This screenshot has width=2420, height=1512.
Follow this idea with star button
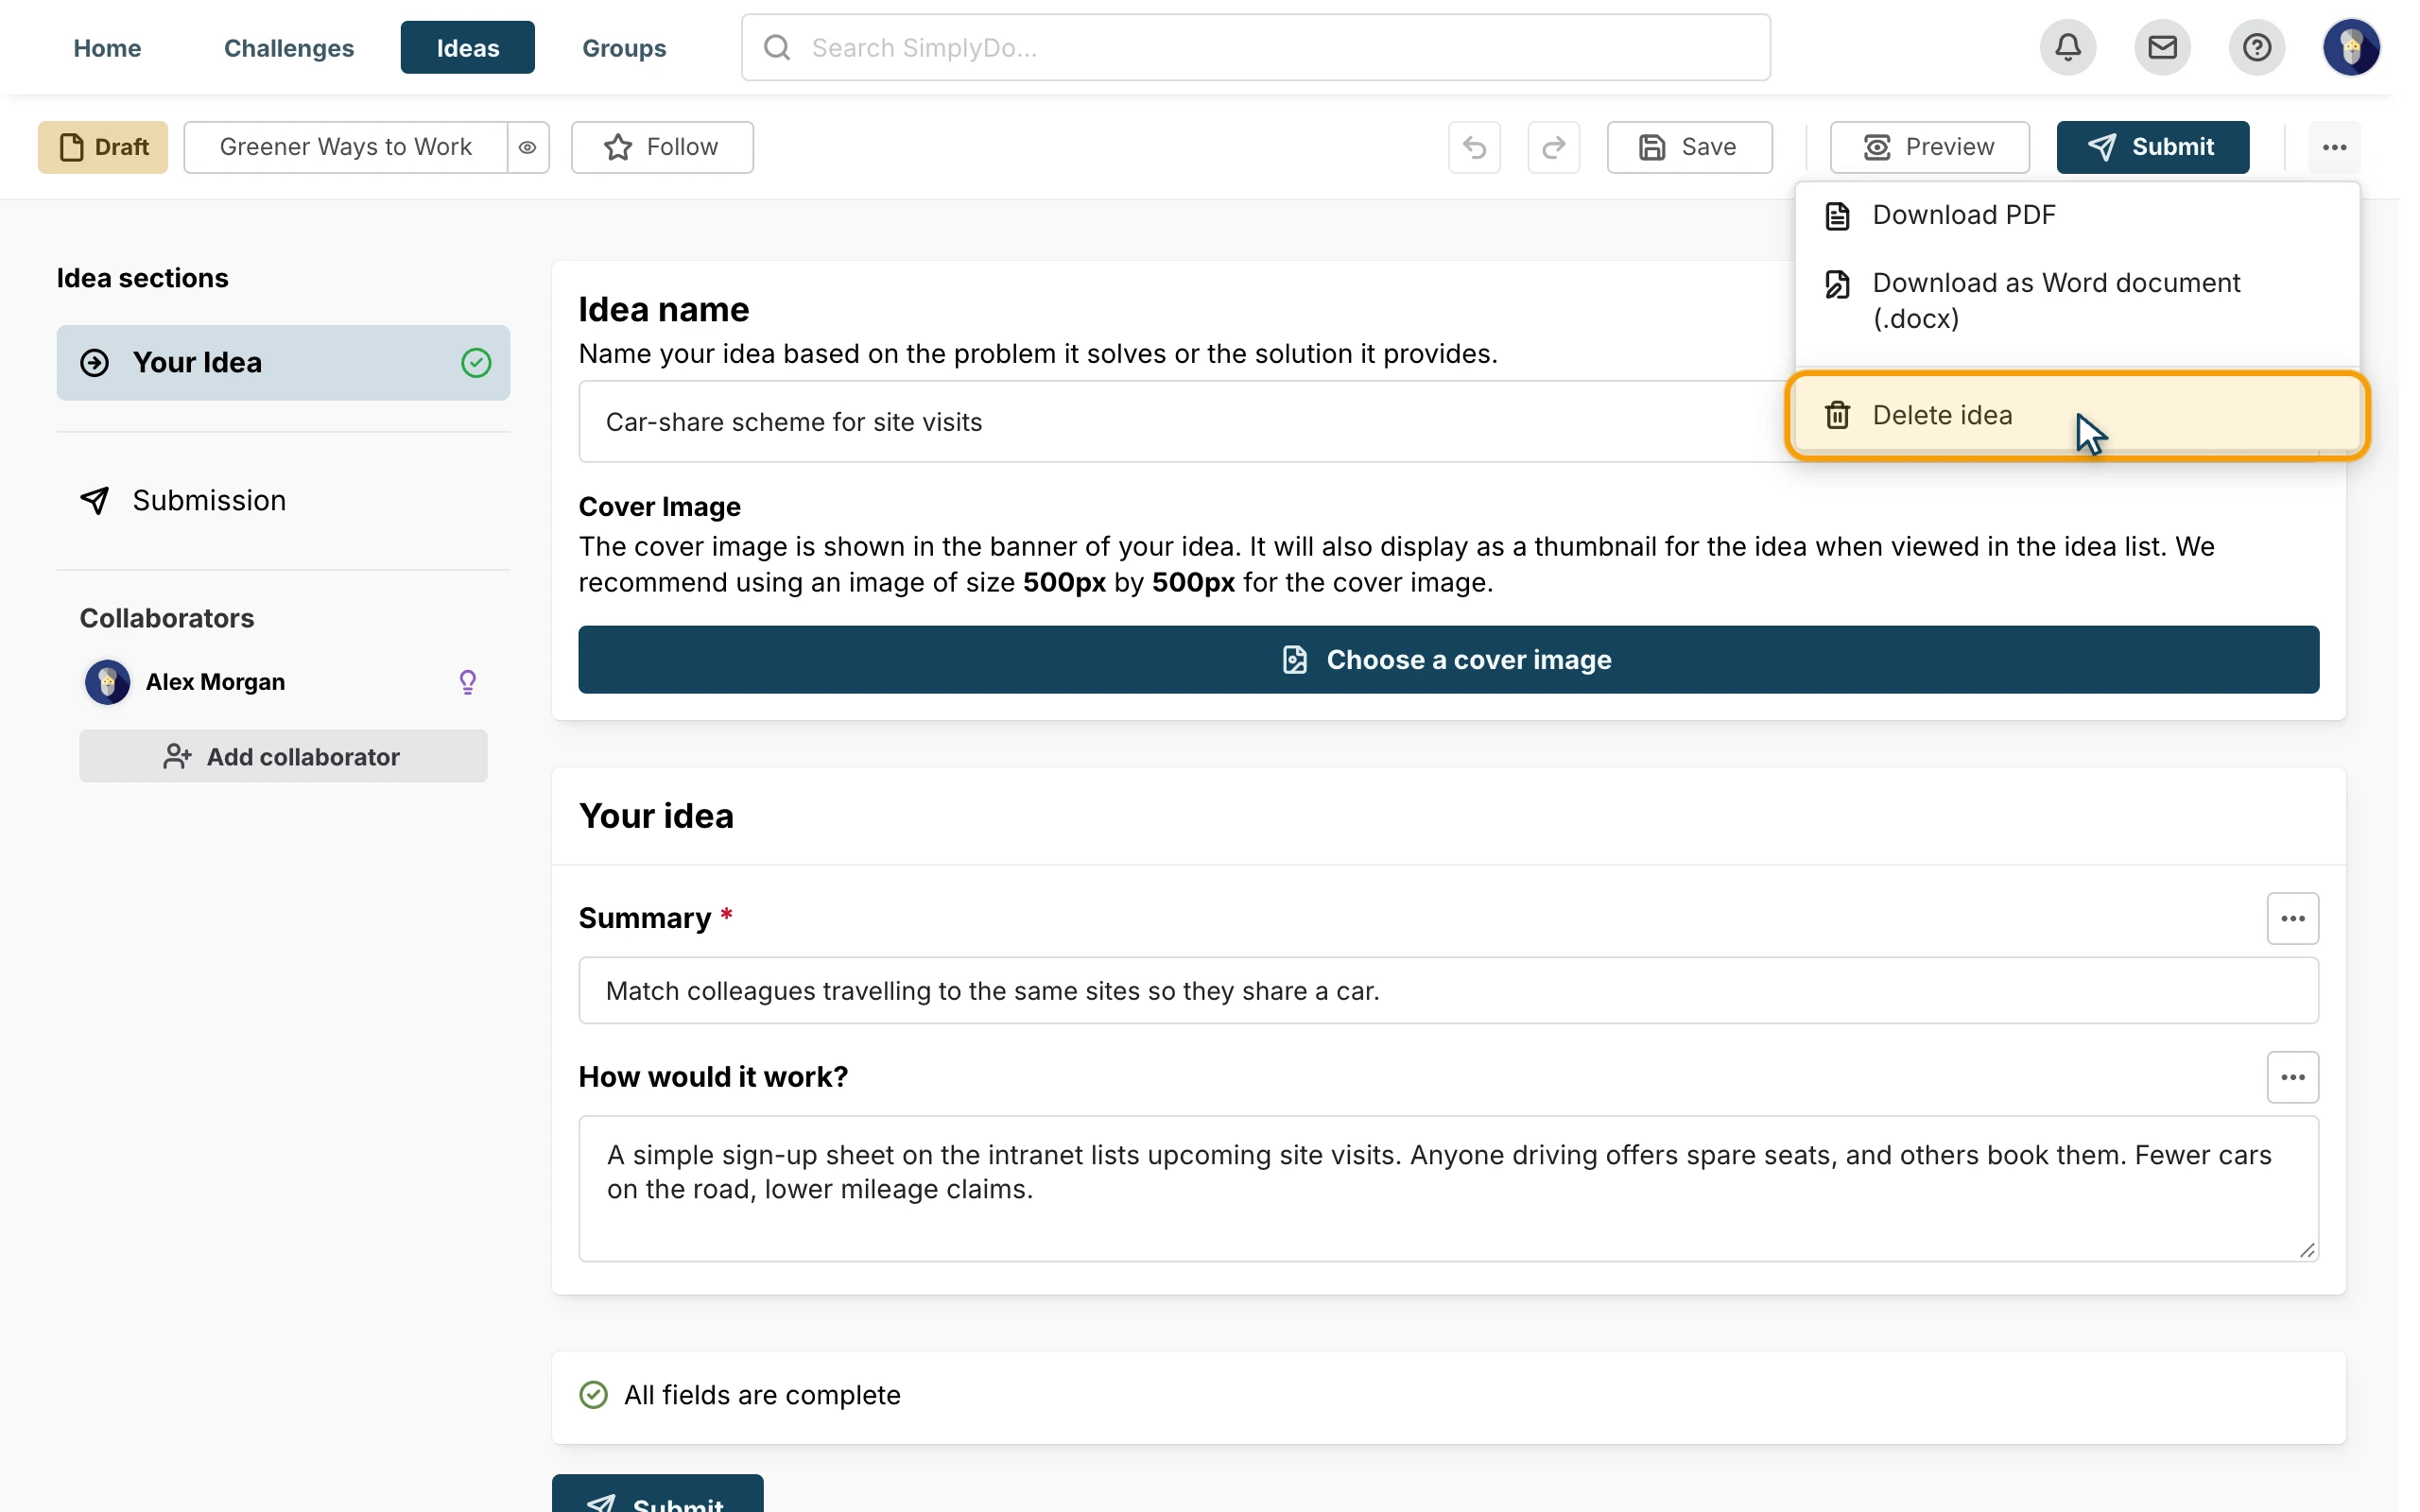coord(662,147)
